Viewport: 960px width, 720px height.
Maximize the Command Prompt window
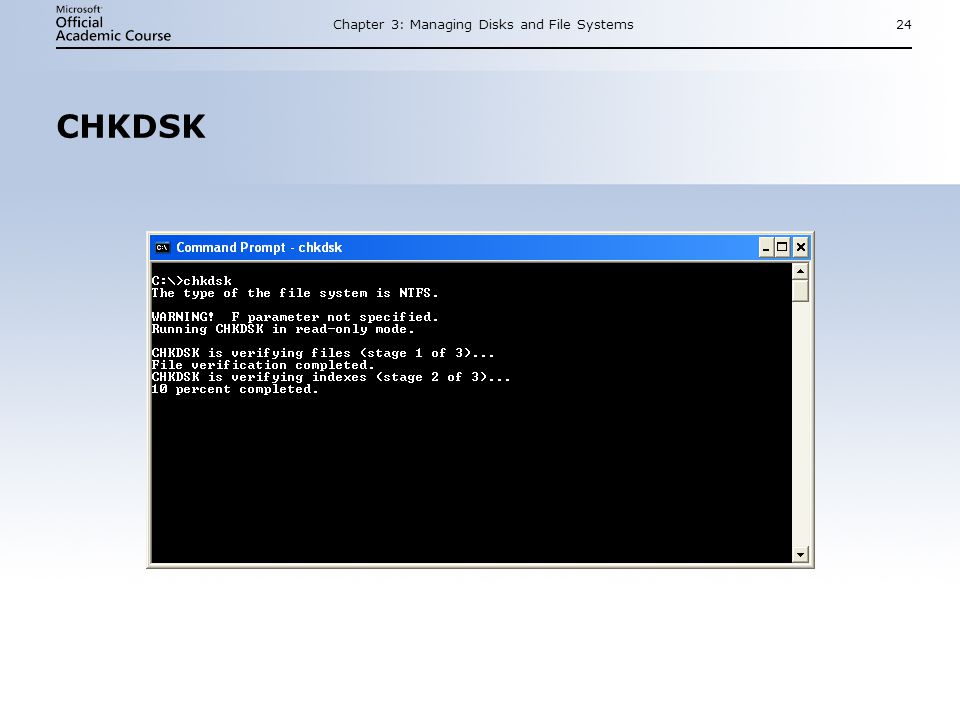click(782, 247)
